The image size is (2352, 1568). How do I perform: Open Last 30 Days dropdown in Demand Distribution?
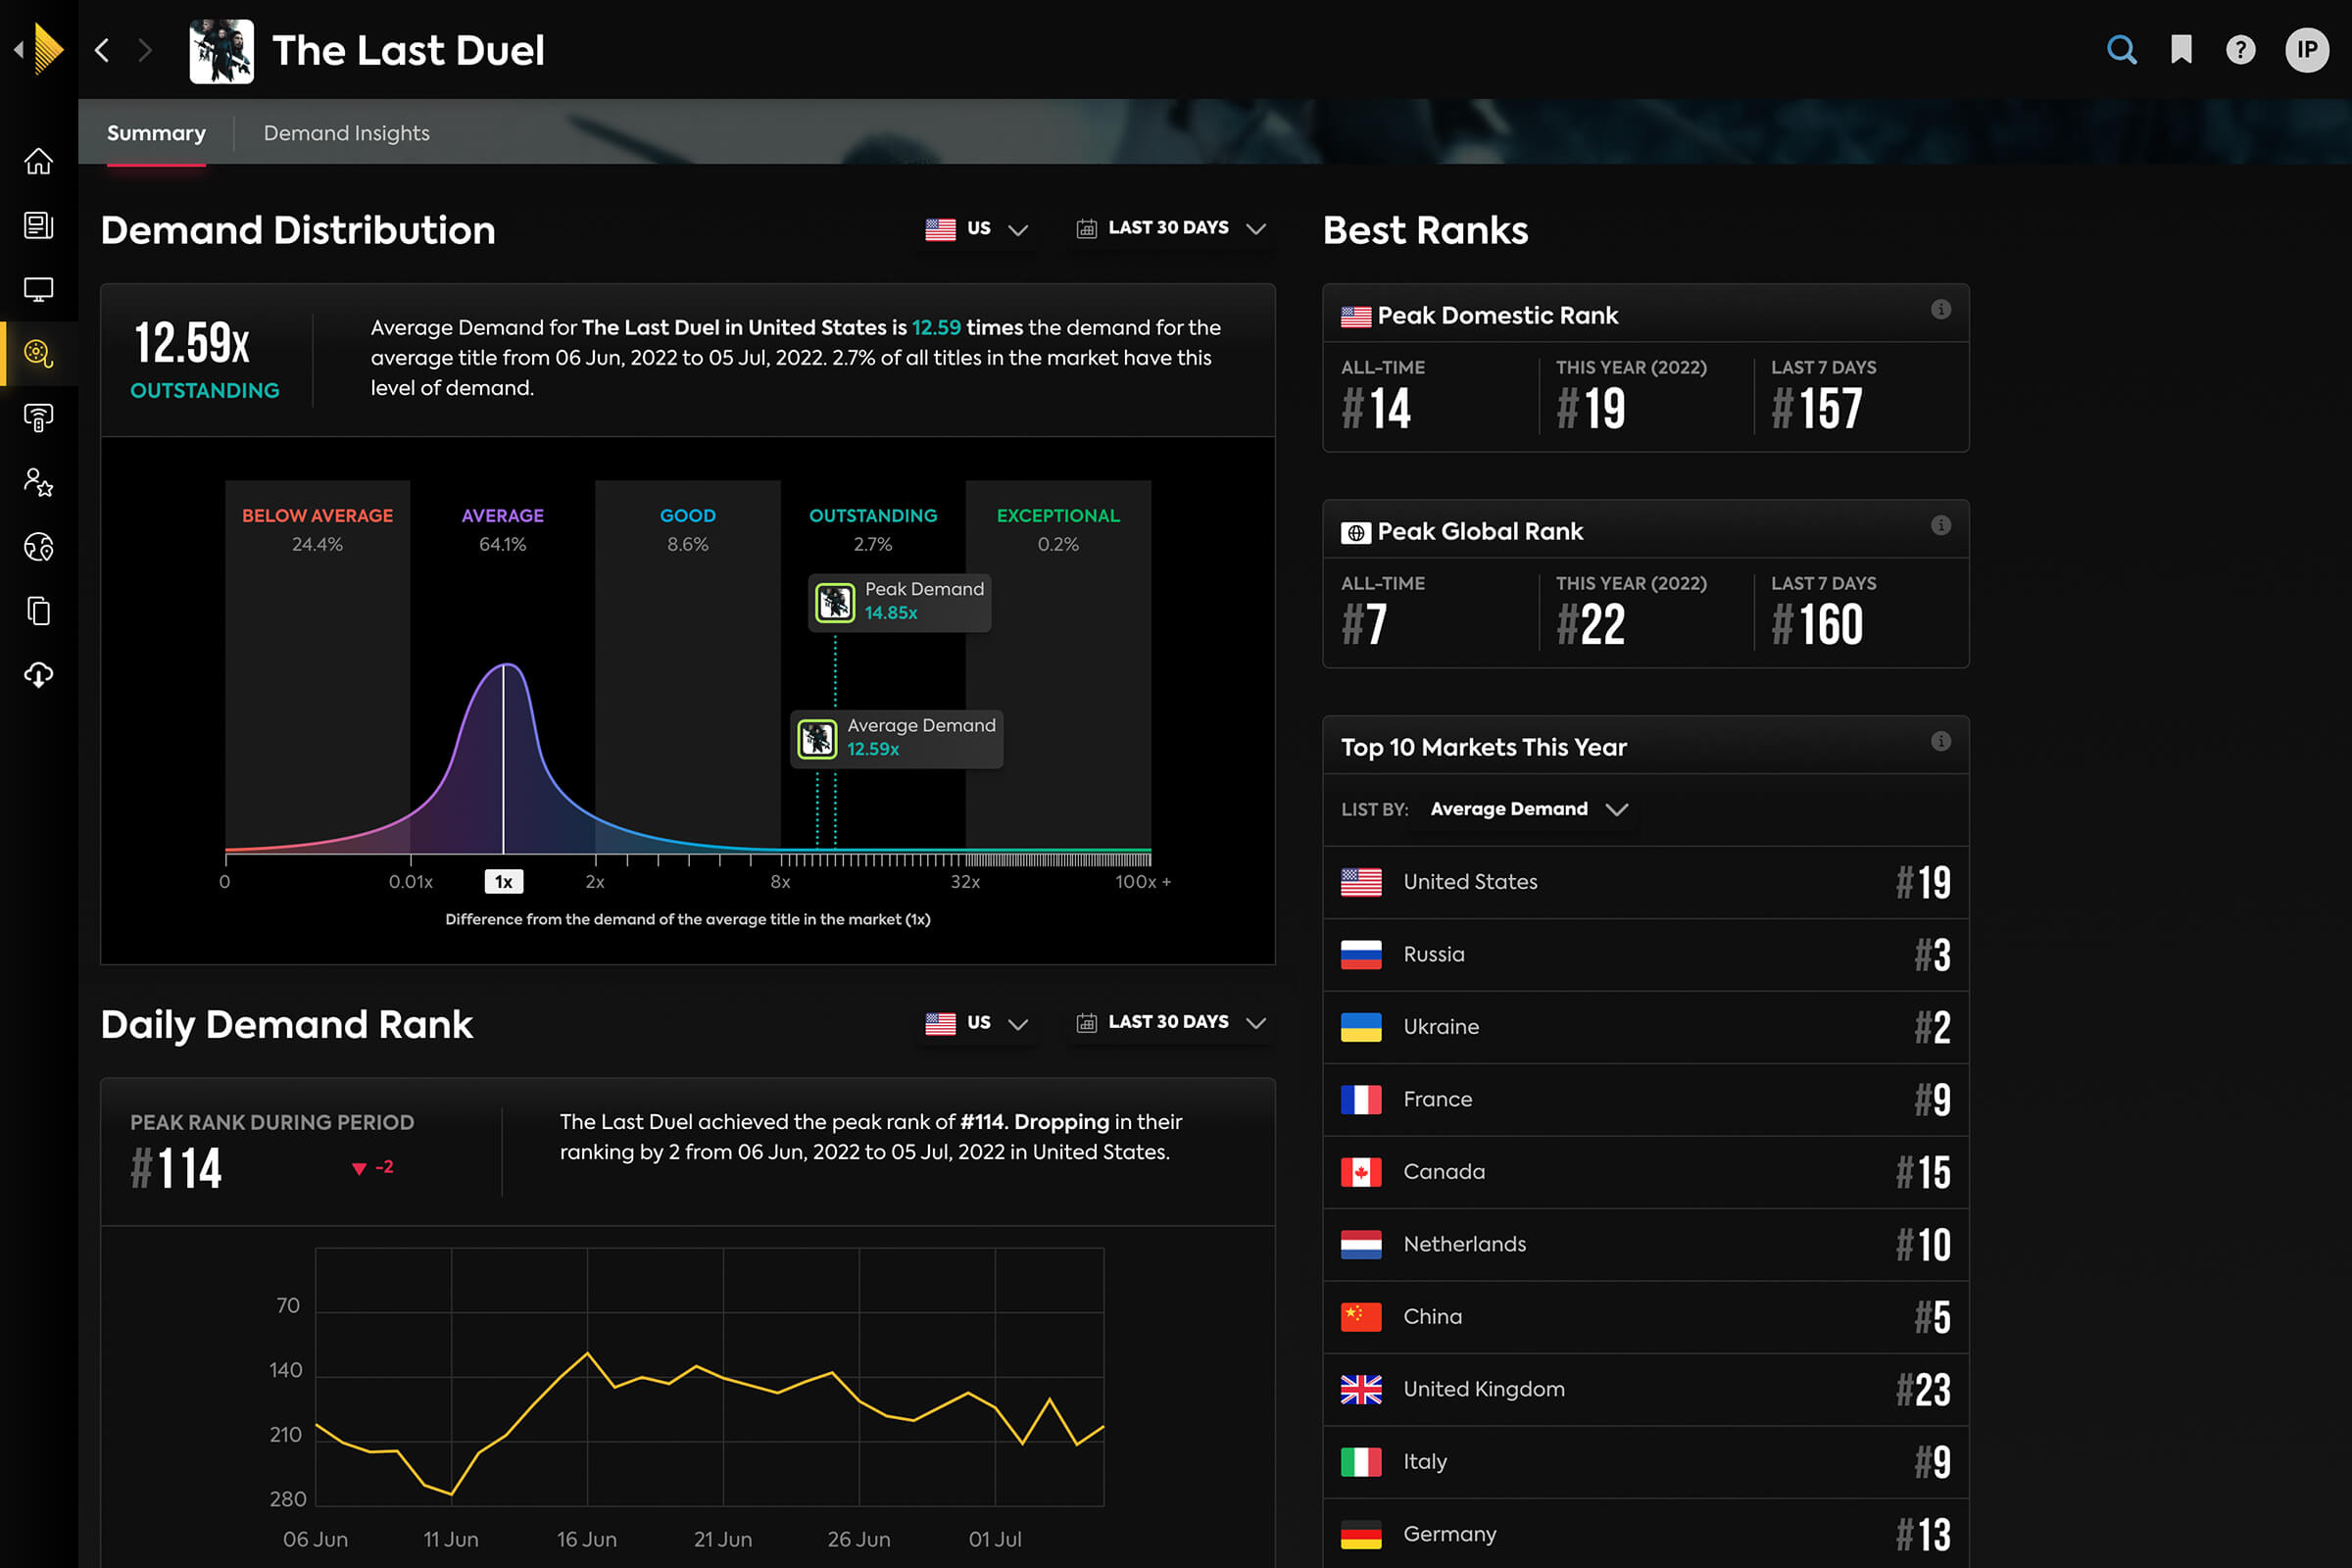point(1171,229)
